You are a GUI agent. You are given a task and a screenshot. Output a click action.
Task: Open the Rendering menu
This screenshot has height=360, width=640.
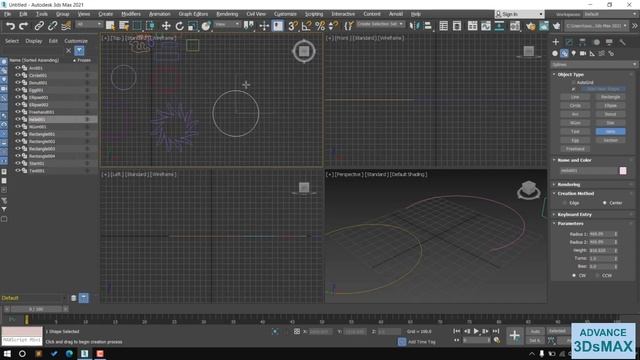coord(227,14)
